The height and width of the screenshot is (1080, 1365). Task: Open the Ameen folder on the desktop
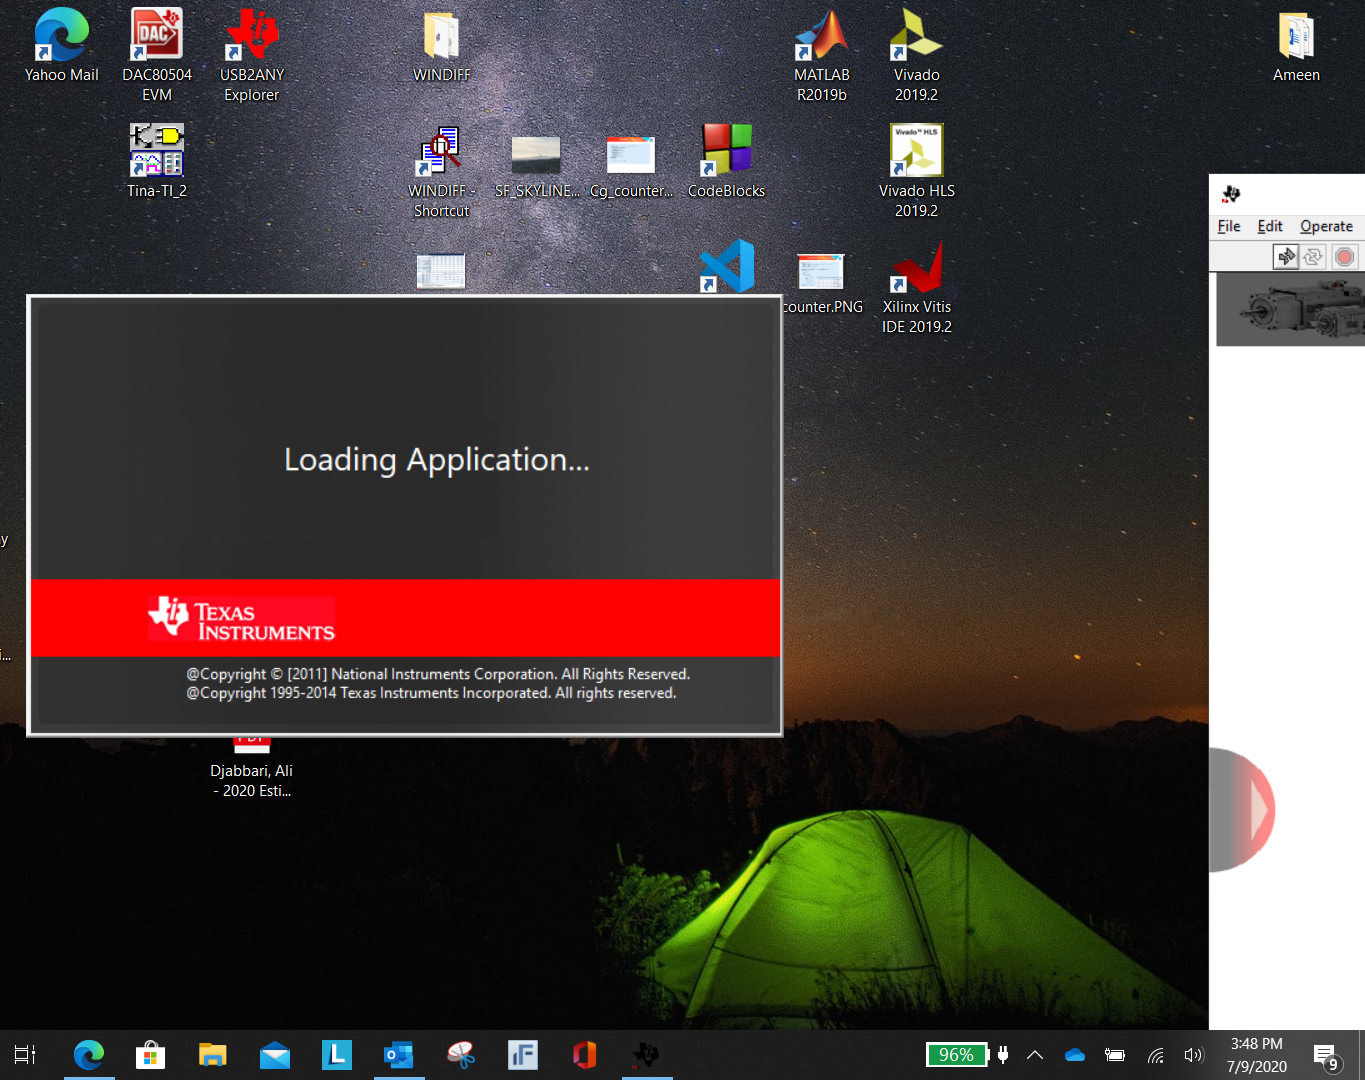1296,46
